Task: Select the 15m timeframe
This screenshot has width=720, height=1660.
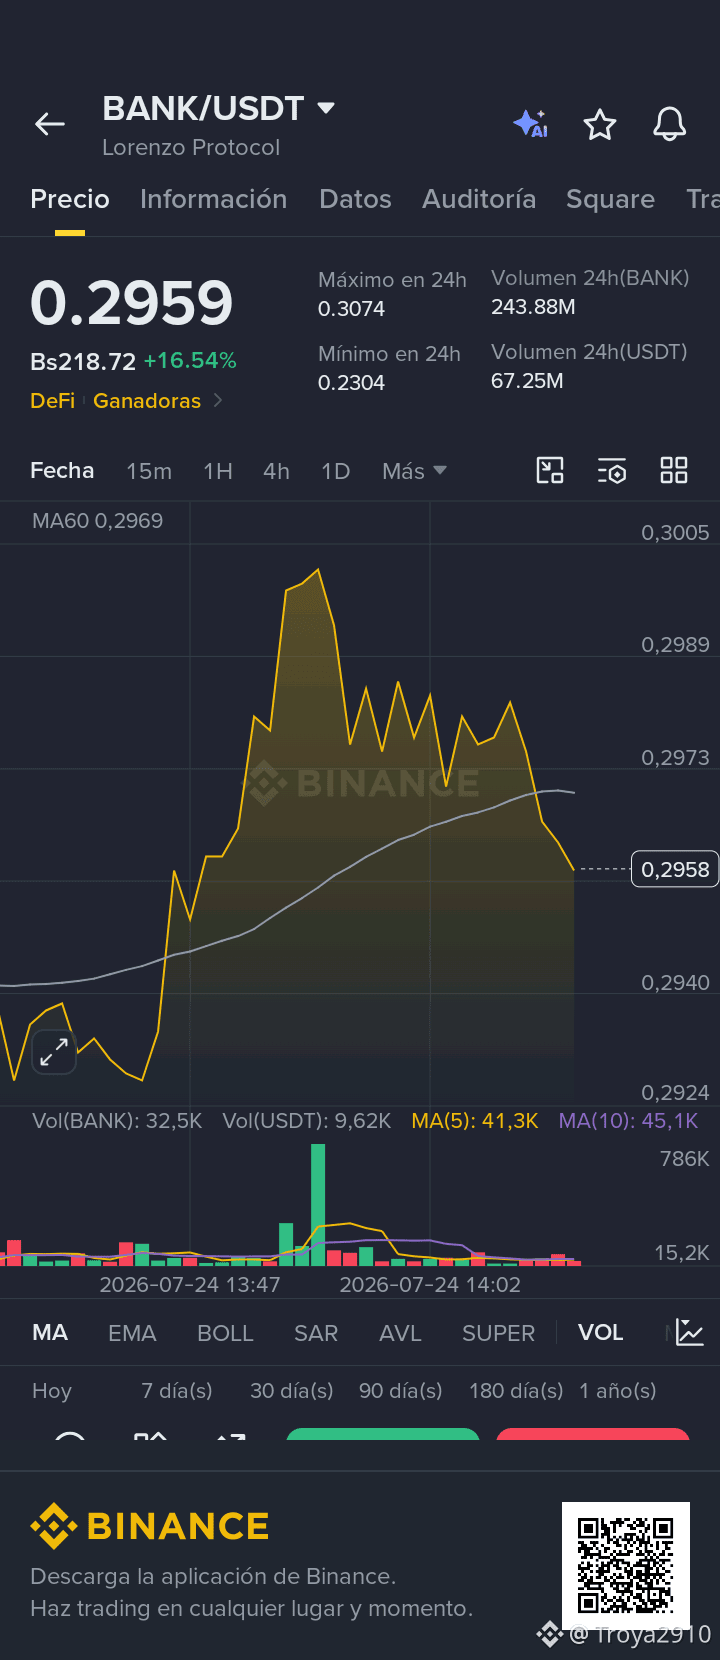Action: tap(149, 471)
